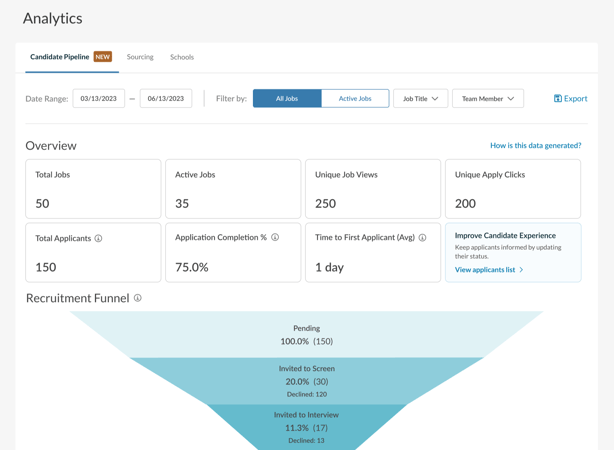Click info icon beside Time to First Applicant
The height and width of the screenshot is (450, 614).
coord(422,238)
